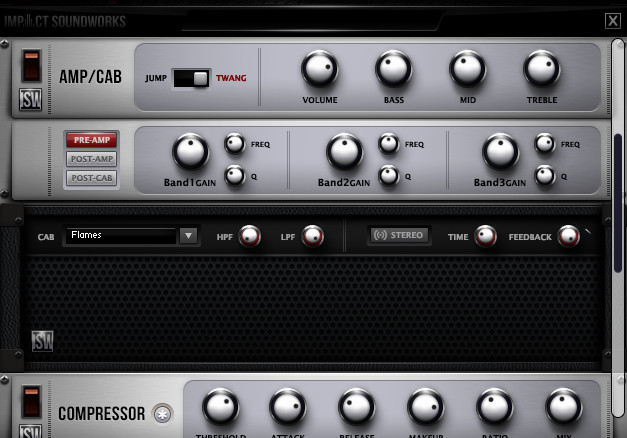Click the Band3 Gain knob
This screenshot has width=627, height=438.
tap(500, 152)
